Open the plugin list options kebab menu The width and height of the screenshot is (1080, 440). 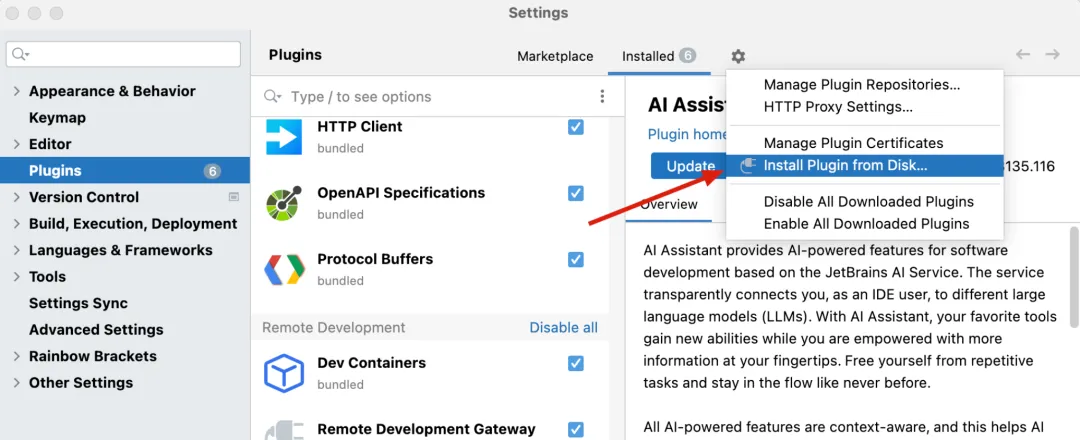602,97
